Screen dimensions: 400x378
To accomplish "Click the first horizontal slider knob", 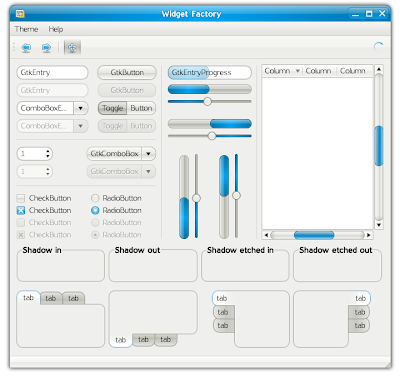I will (x=207, y=102).
